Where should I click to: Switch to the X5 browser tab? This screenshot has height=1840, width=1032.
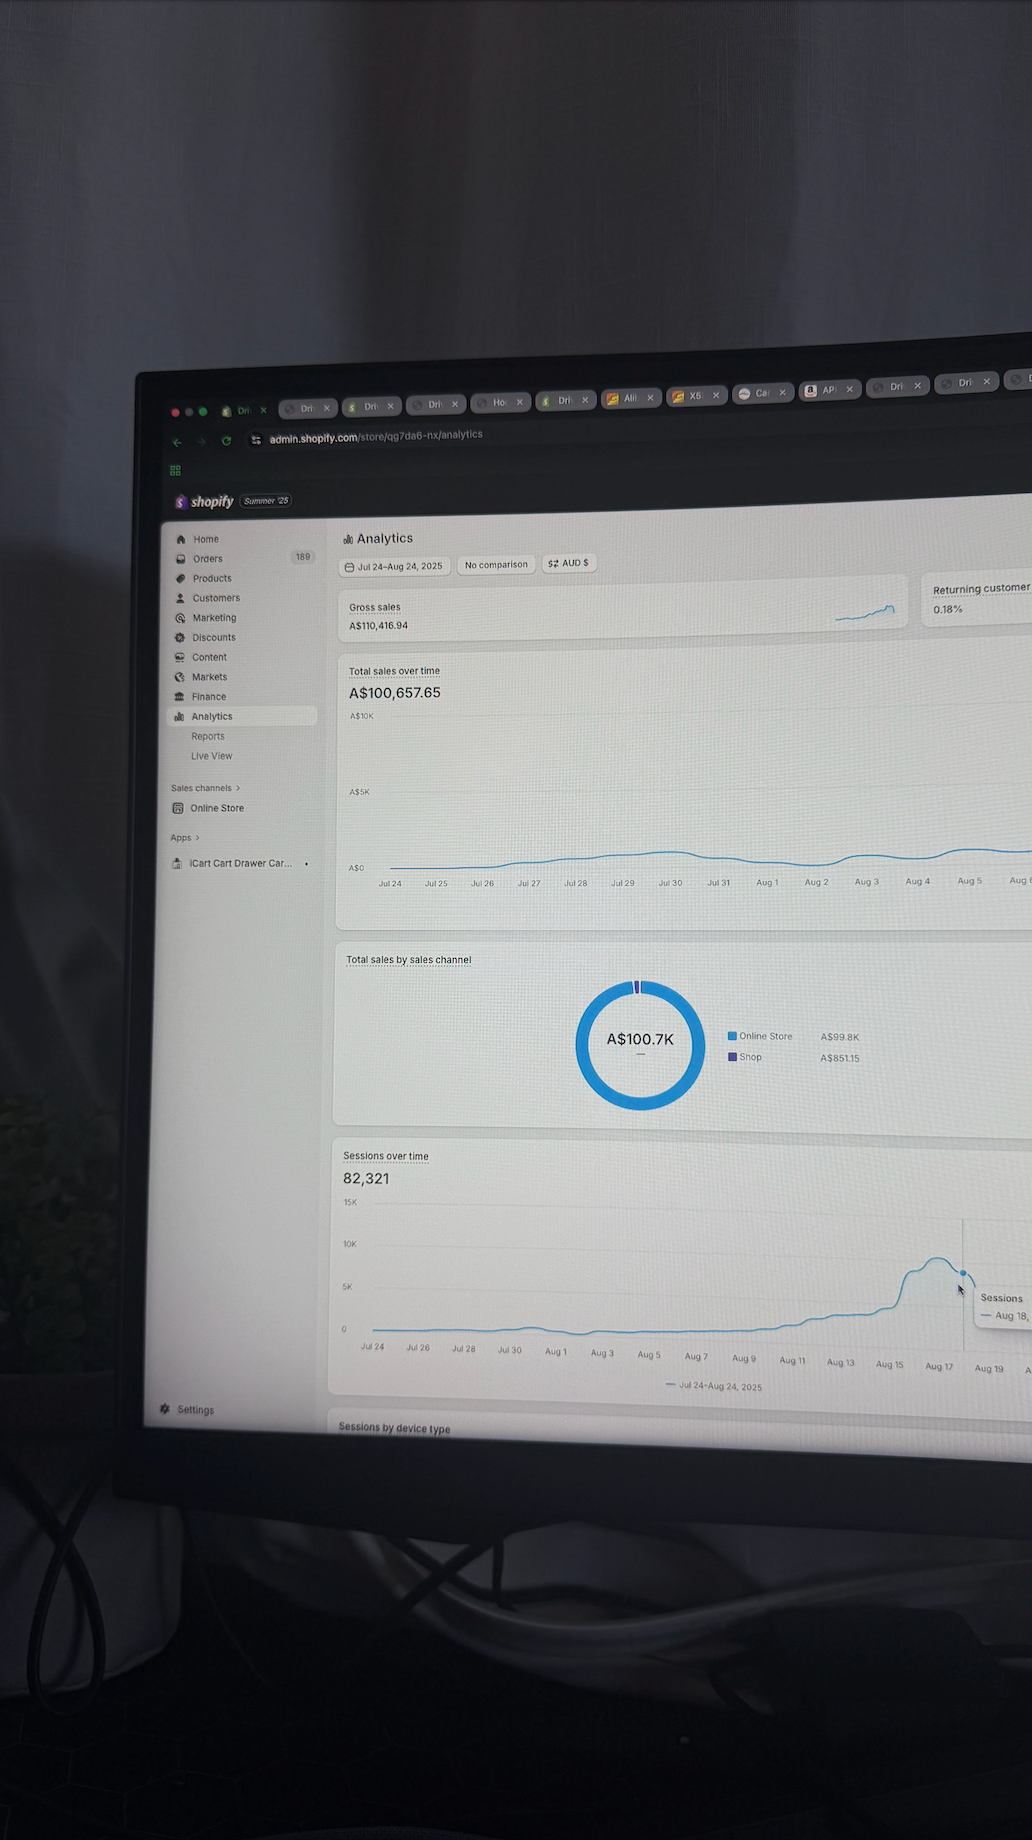click(696, 396)
